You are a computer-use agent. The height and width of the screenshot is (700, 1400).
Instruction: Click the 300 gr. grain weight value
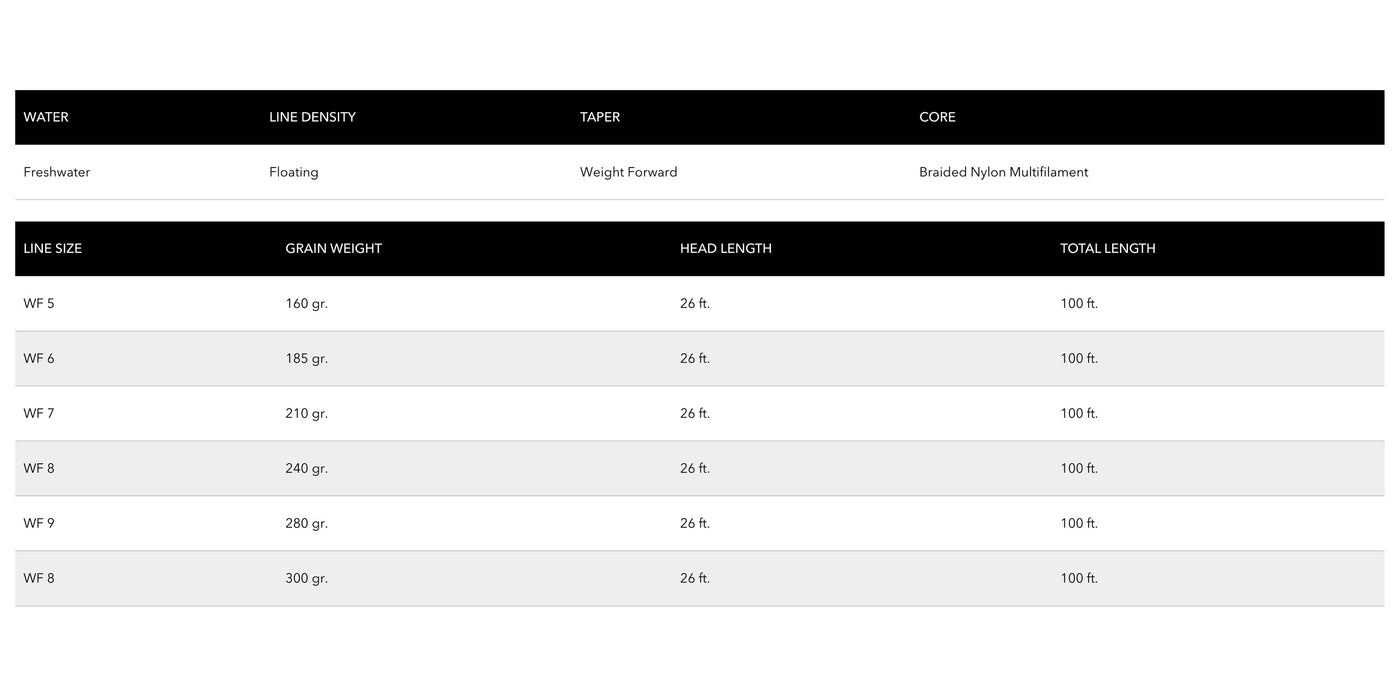pos(306,578)
